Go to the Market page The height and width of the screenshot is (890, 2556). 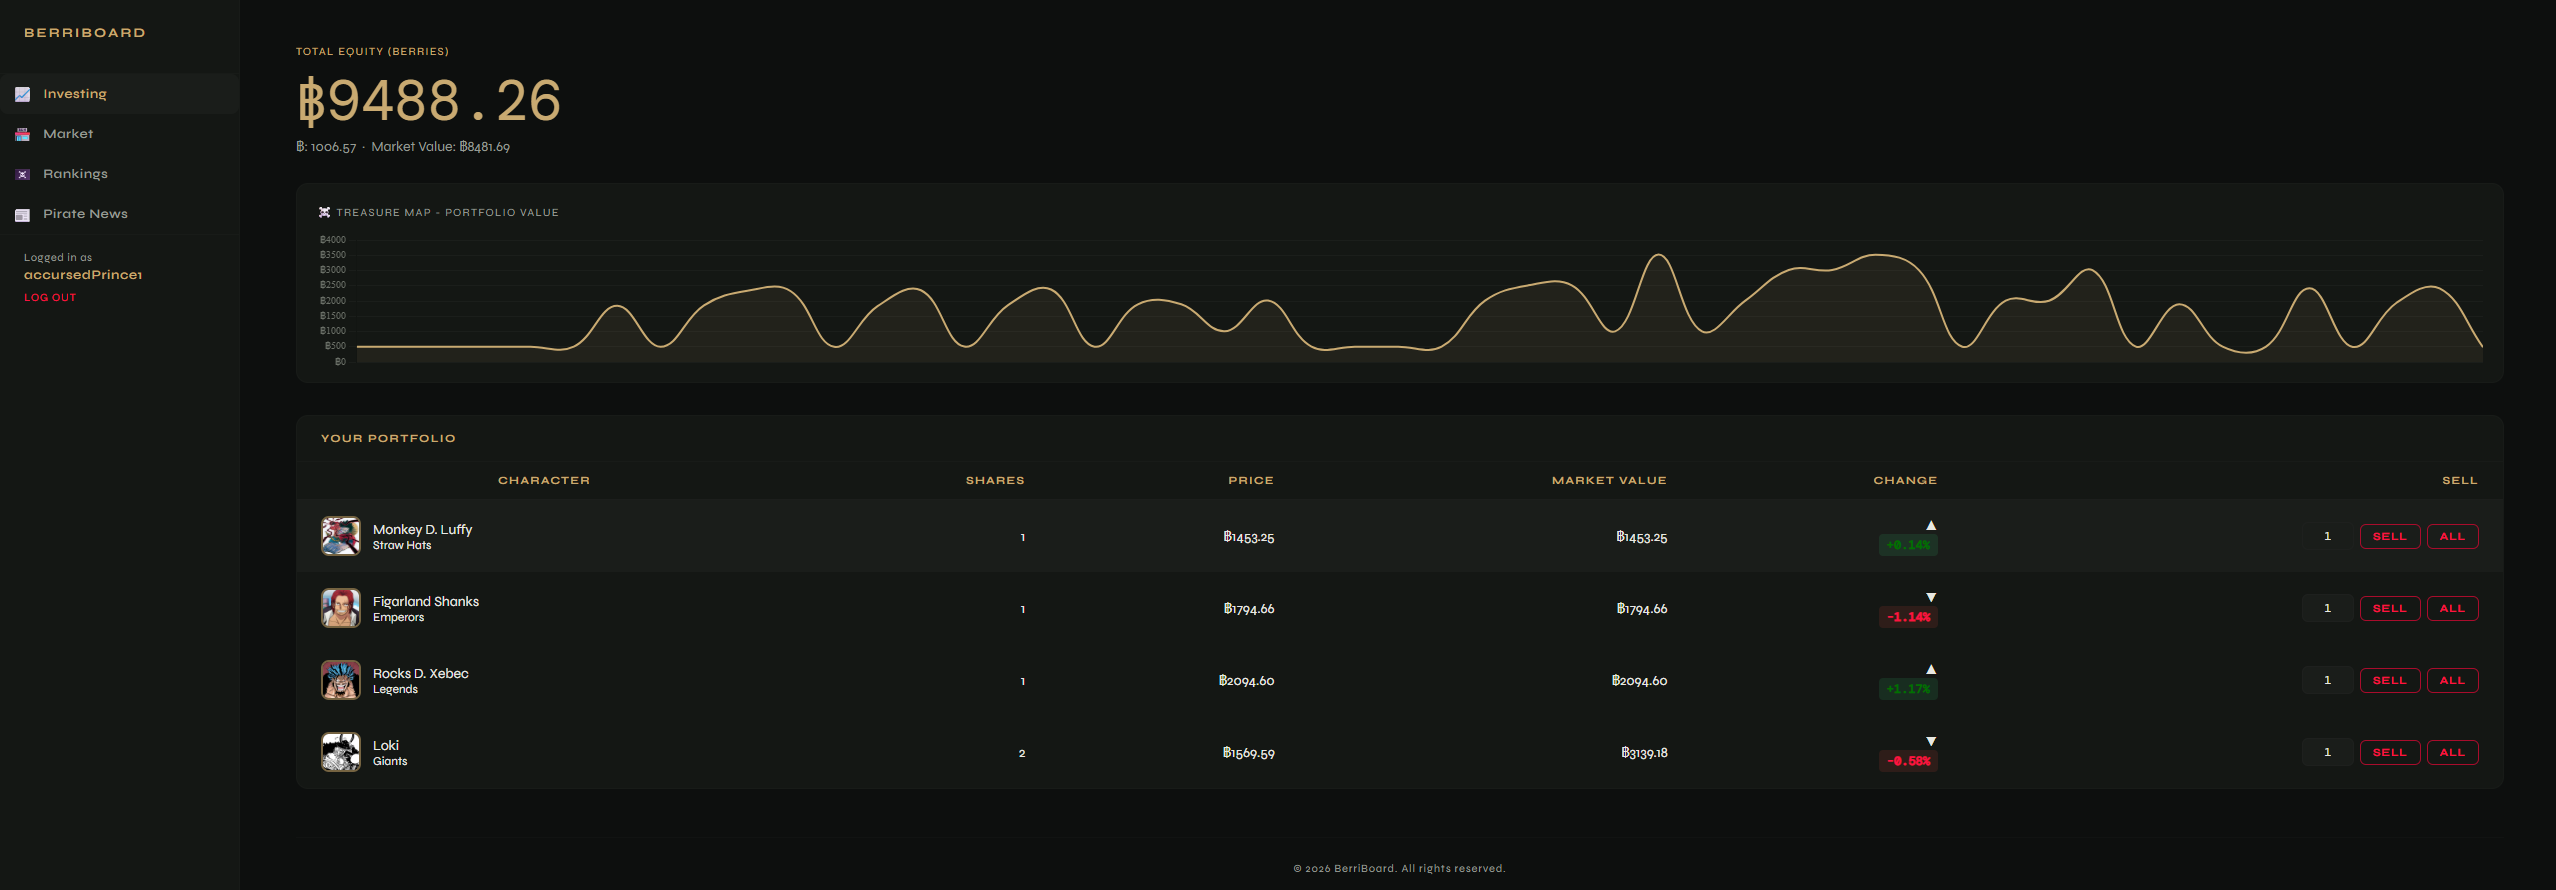click(119, 134)
